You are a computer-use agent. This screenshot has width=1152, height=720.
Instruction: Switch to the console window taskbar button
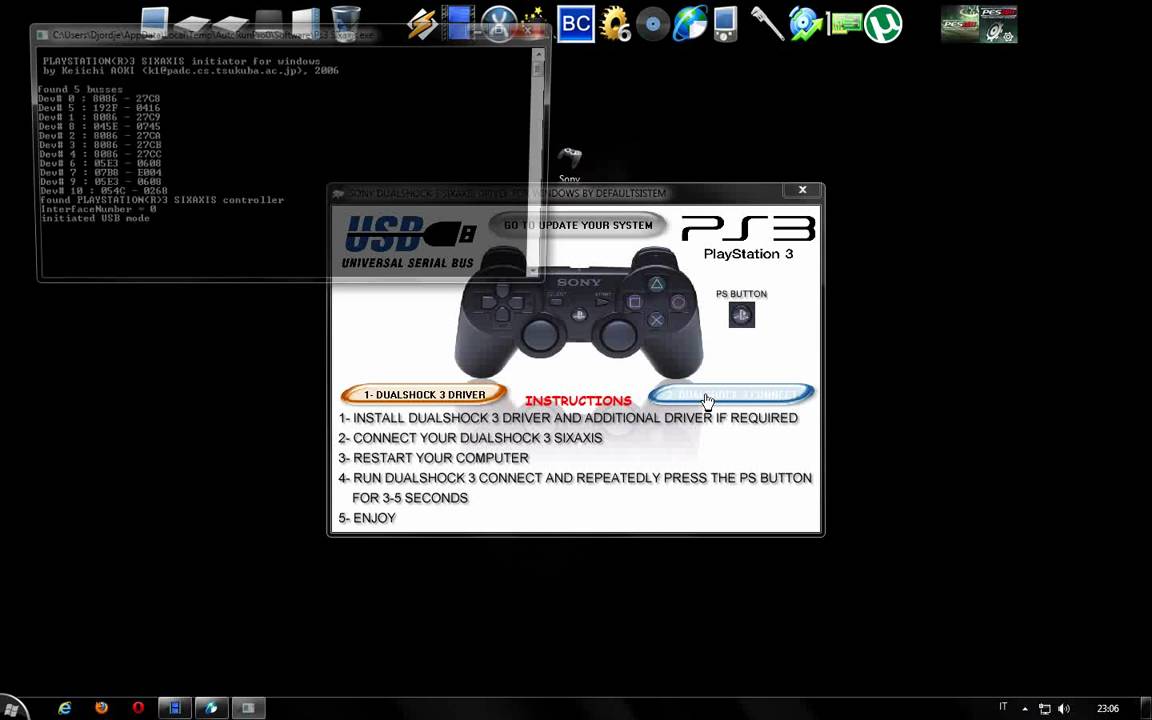click(248, 708)
